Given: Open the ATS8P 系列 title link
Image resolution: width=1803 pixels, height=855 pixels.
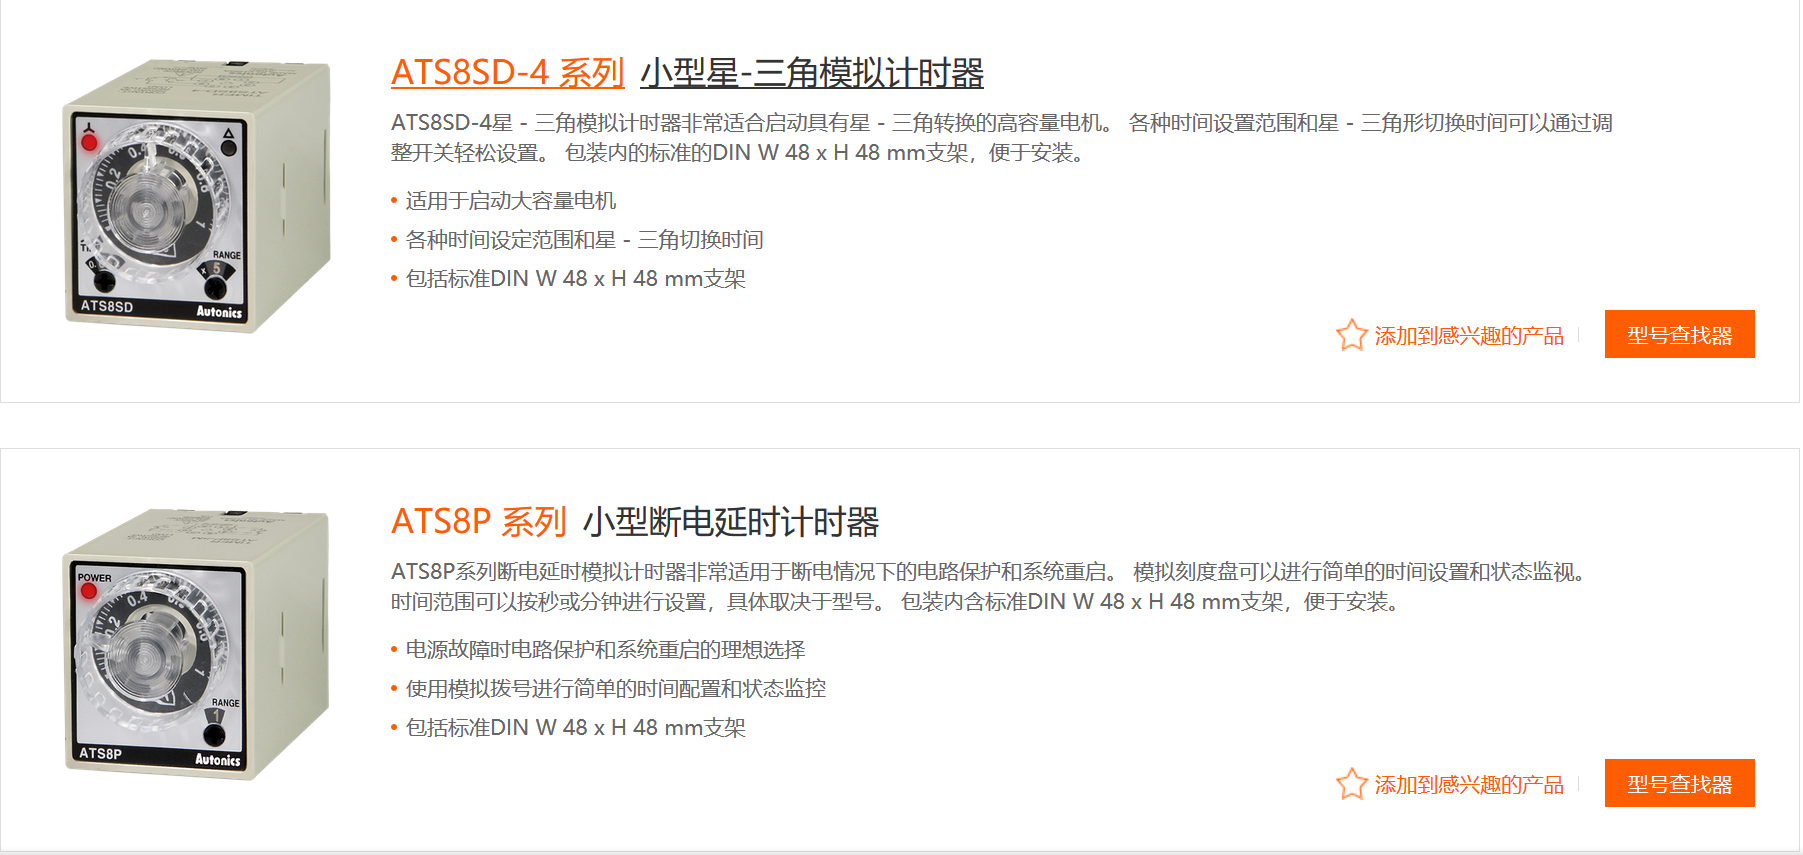Looking at the screenshot, I should point(478,522).
